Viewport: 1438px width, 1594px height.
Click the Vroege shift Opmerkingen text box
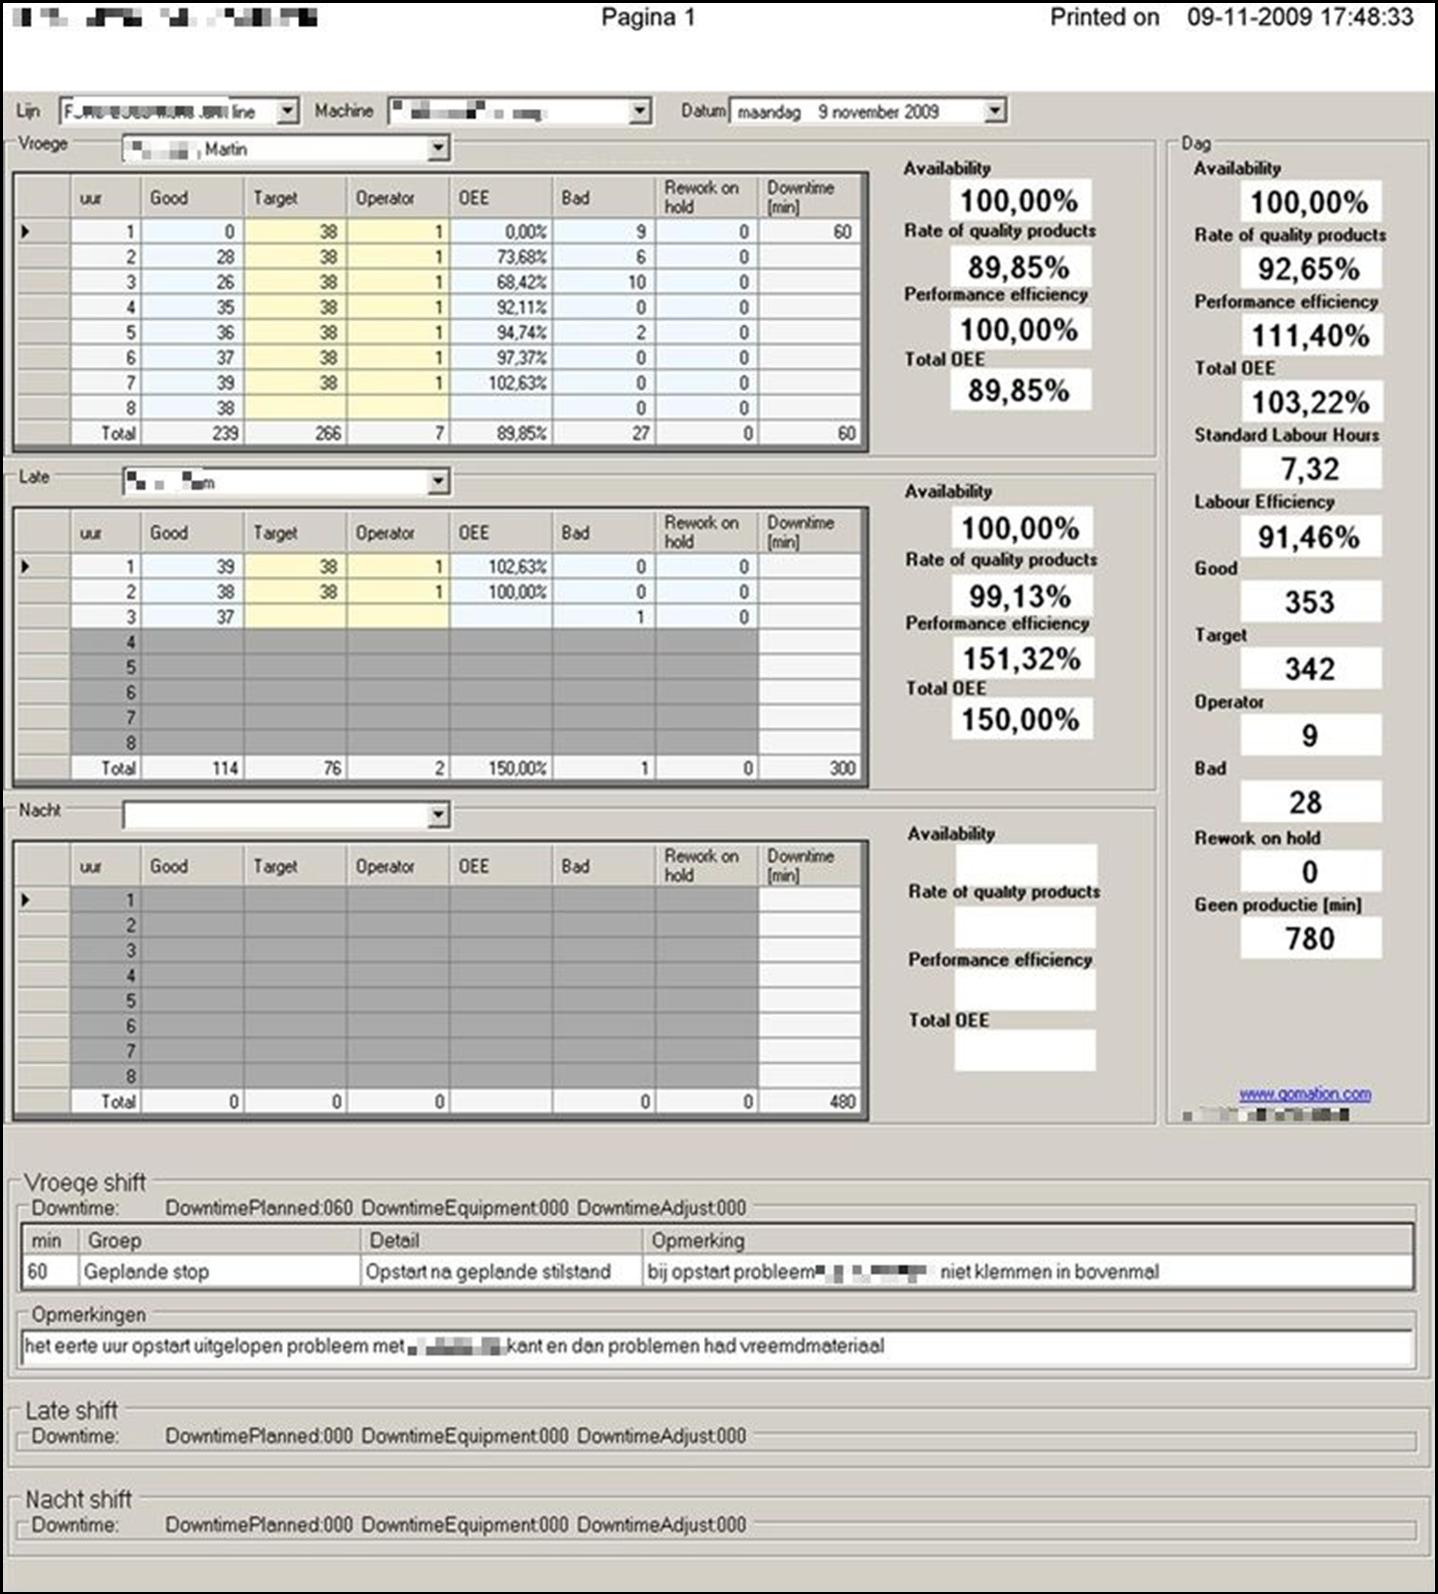coord(717,1347)
